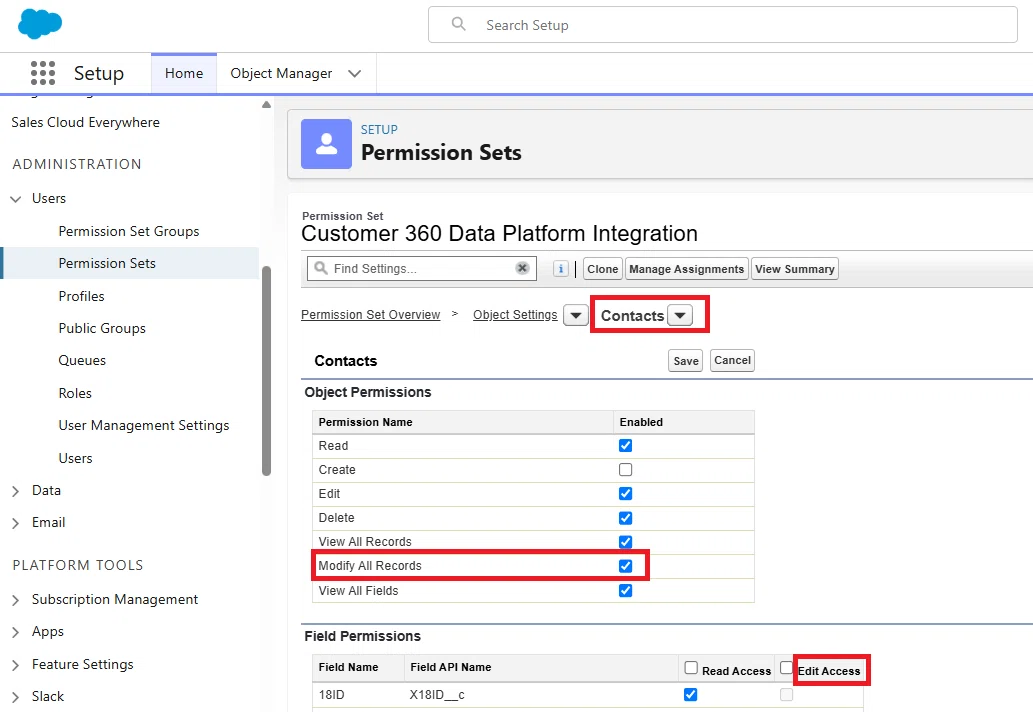This screenshot has width=1033, height=712.
Task: Expand the Email section
Action: [16, 523]
